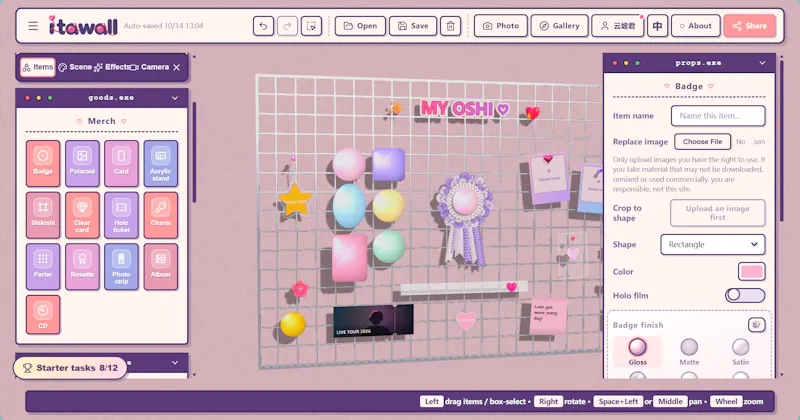Viewport: 800px width, 420px height.
Task: Open the 云绫君 user account
Action: (x=617, y=26)
